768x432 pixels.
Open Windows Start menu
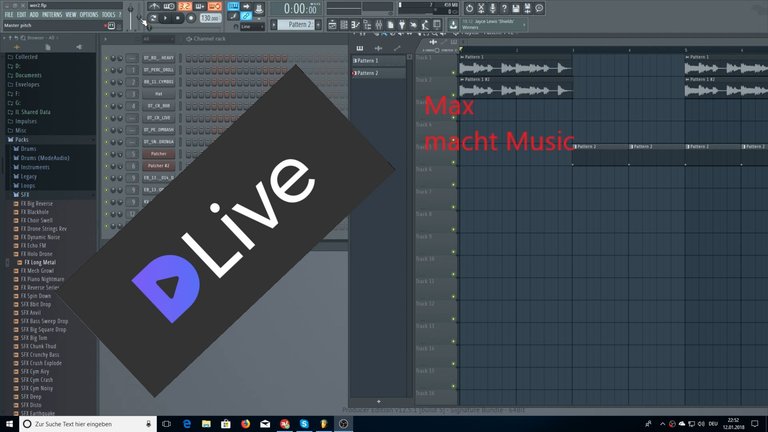click(x=9, y=424)
